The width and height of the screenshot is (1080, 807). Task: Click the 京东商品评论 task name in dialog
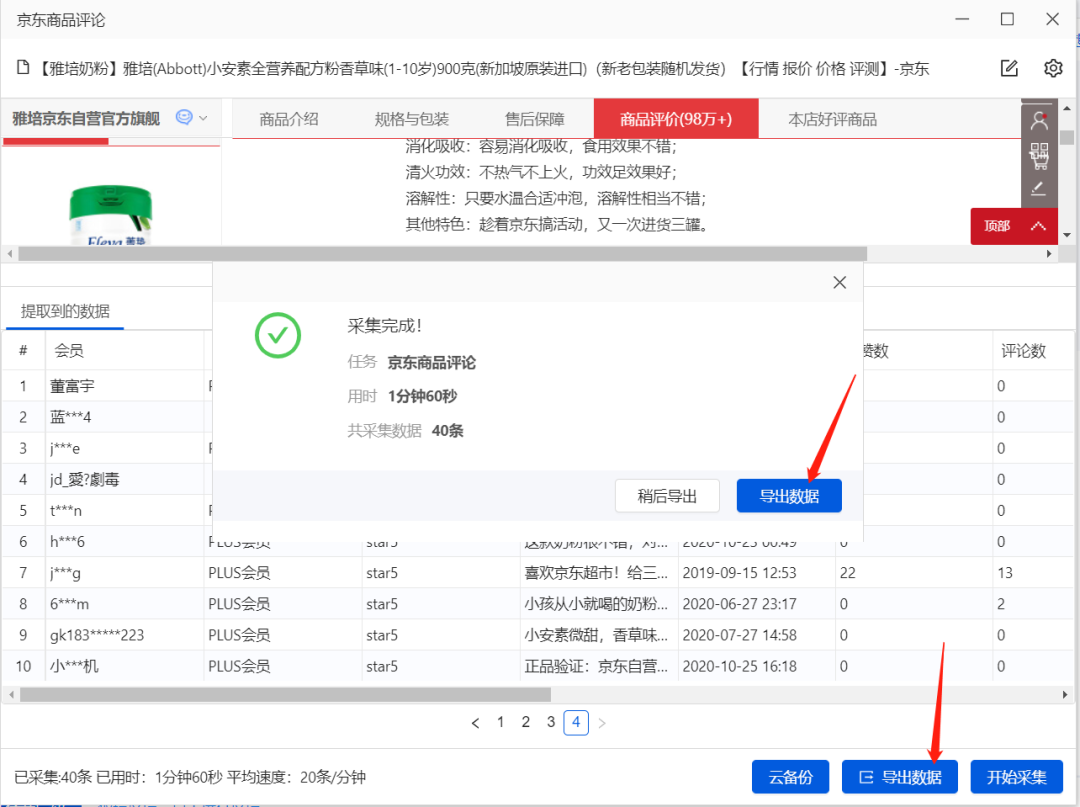pos(431,363)
